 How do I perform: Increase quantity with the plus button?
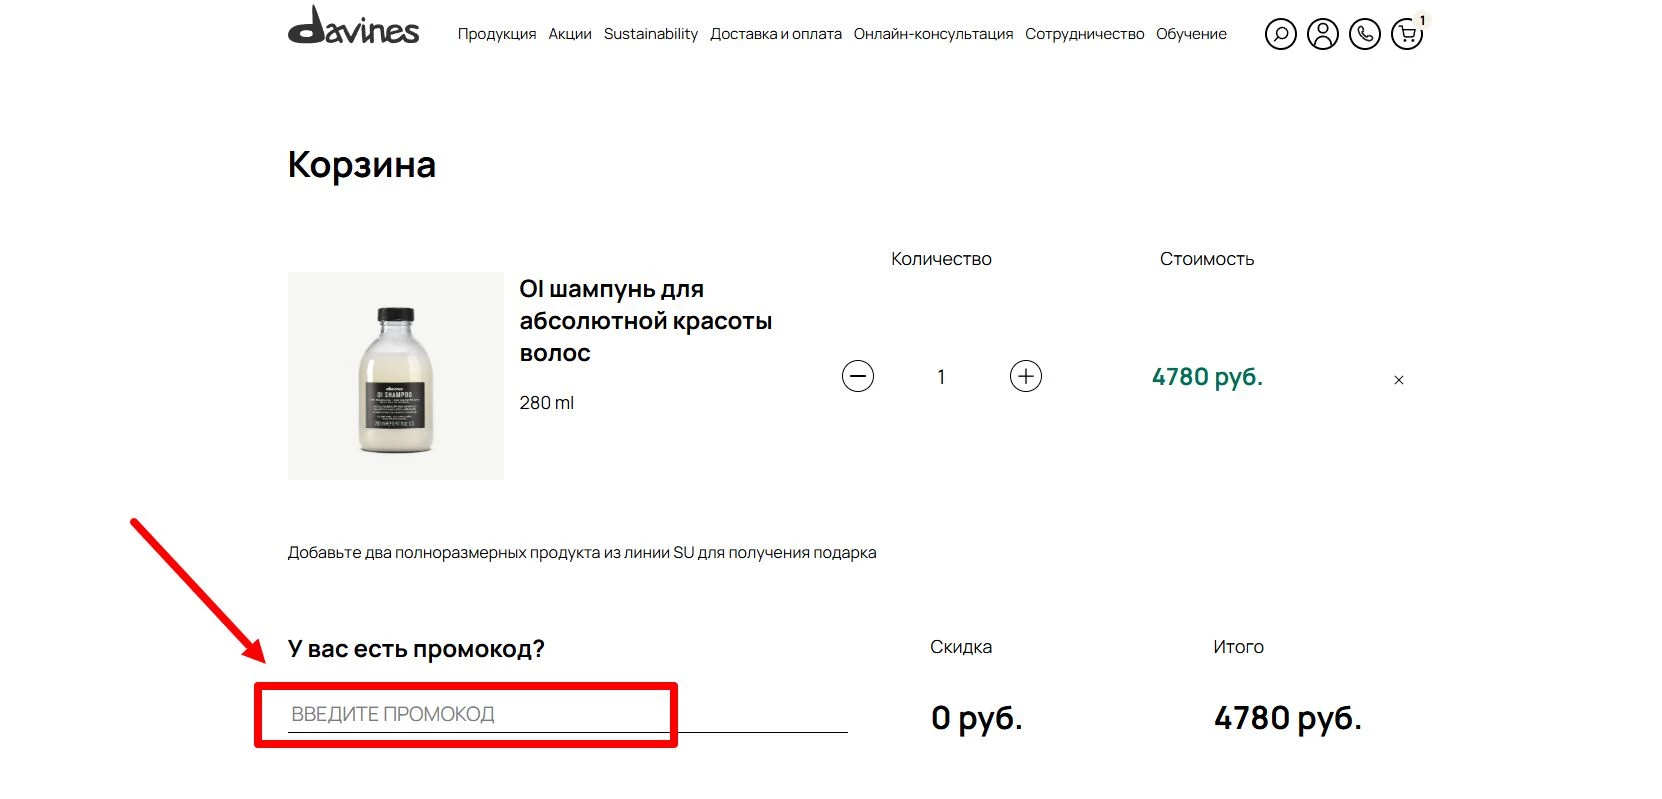(1025, 376)
